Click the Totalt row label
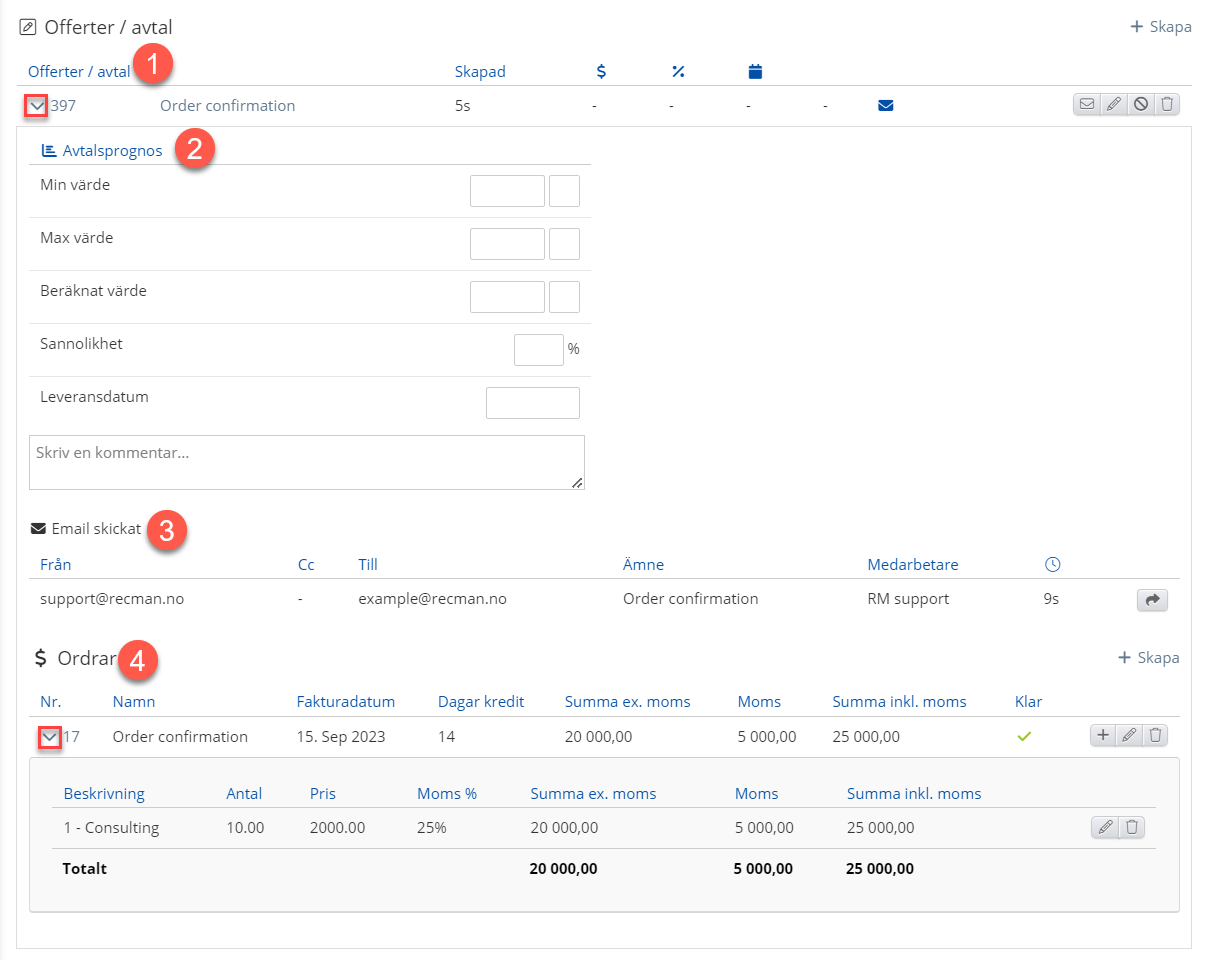Viewport: 1205px width, 960px height. coord(84,869)
